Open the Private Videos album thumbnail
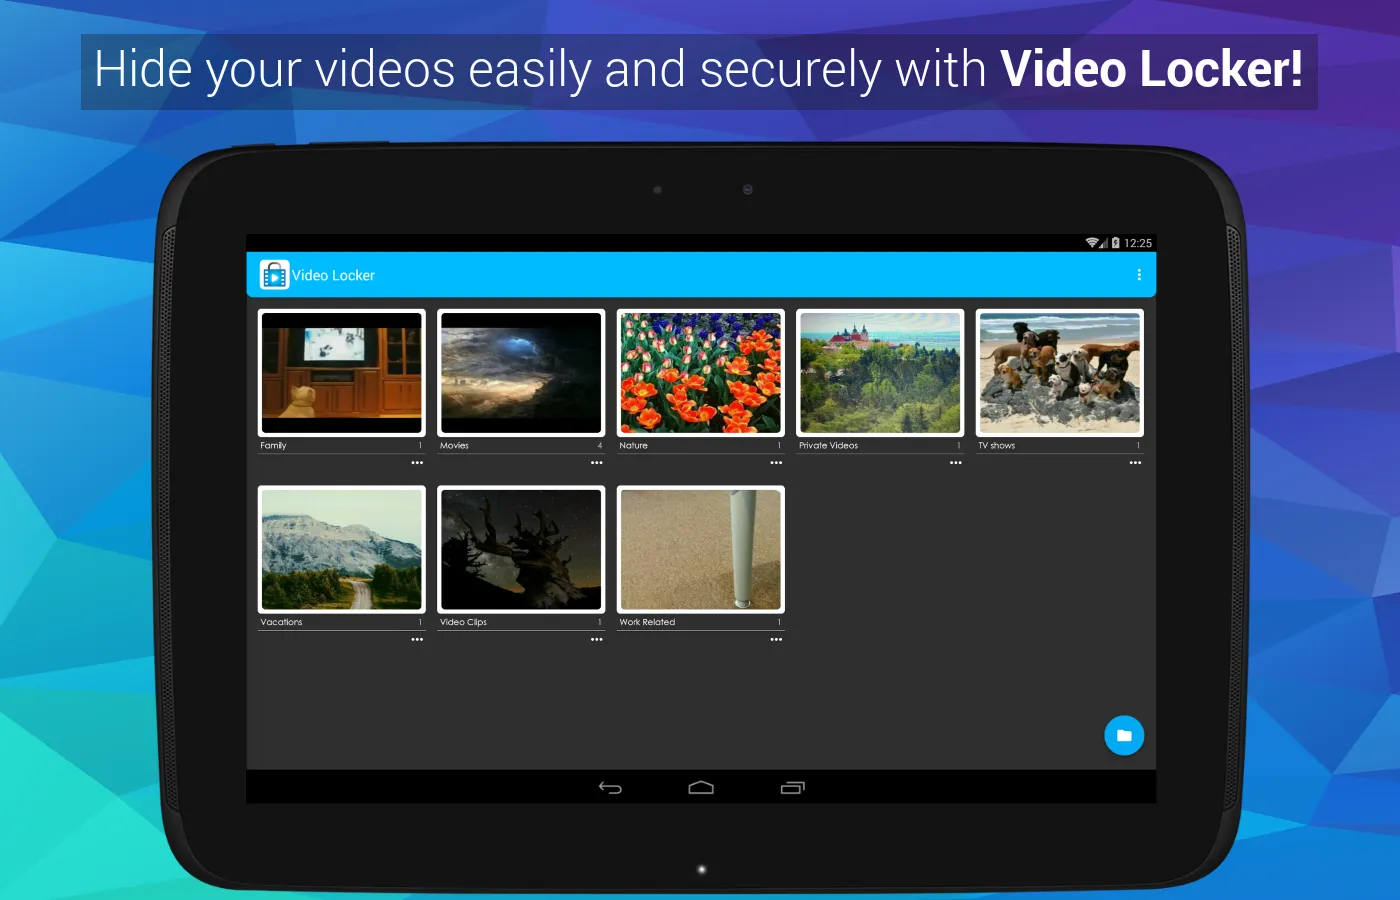This screenshot has width=1400, height=900. tap(879, 373)
